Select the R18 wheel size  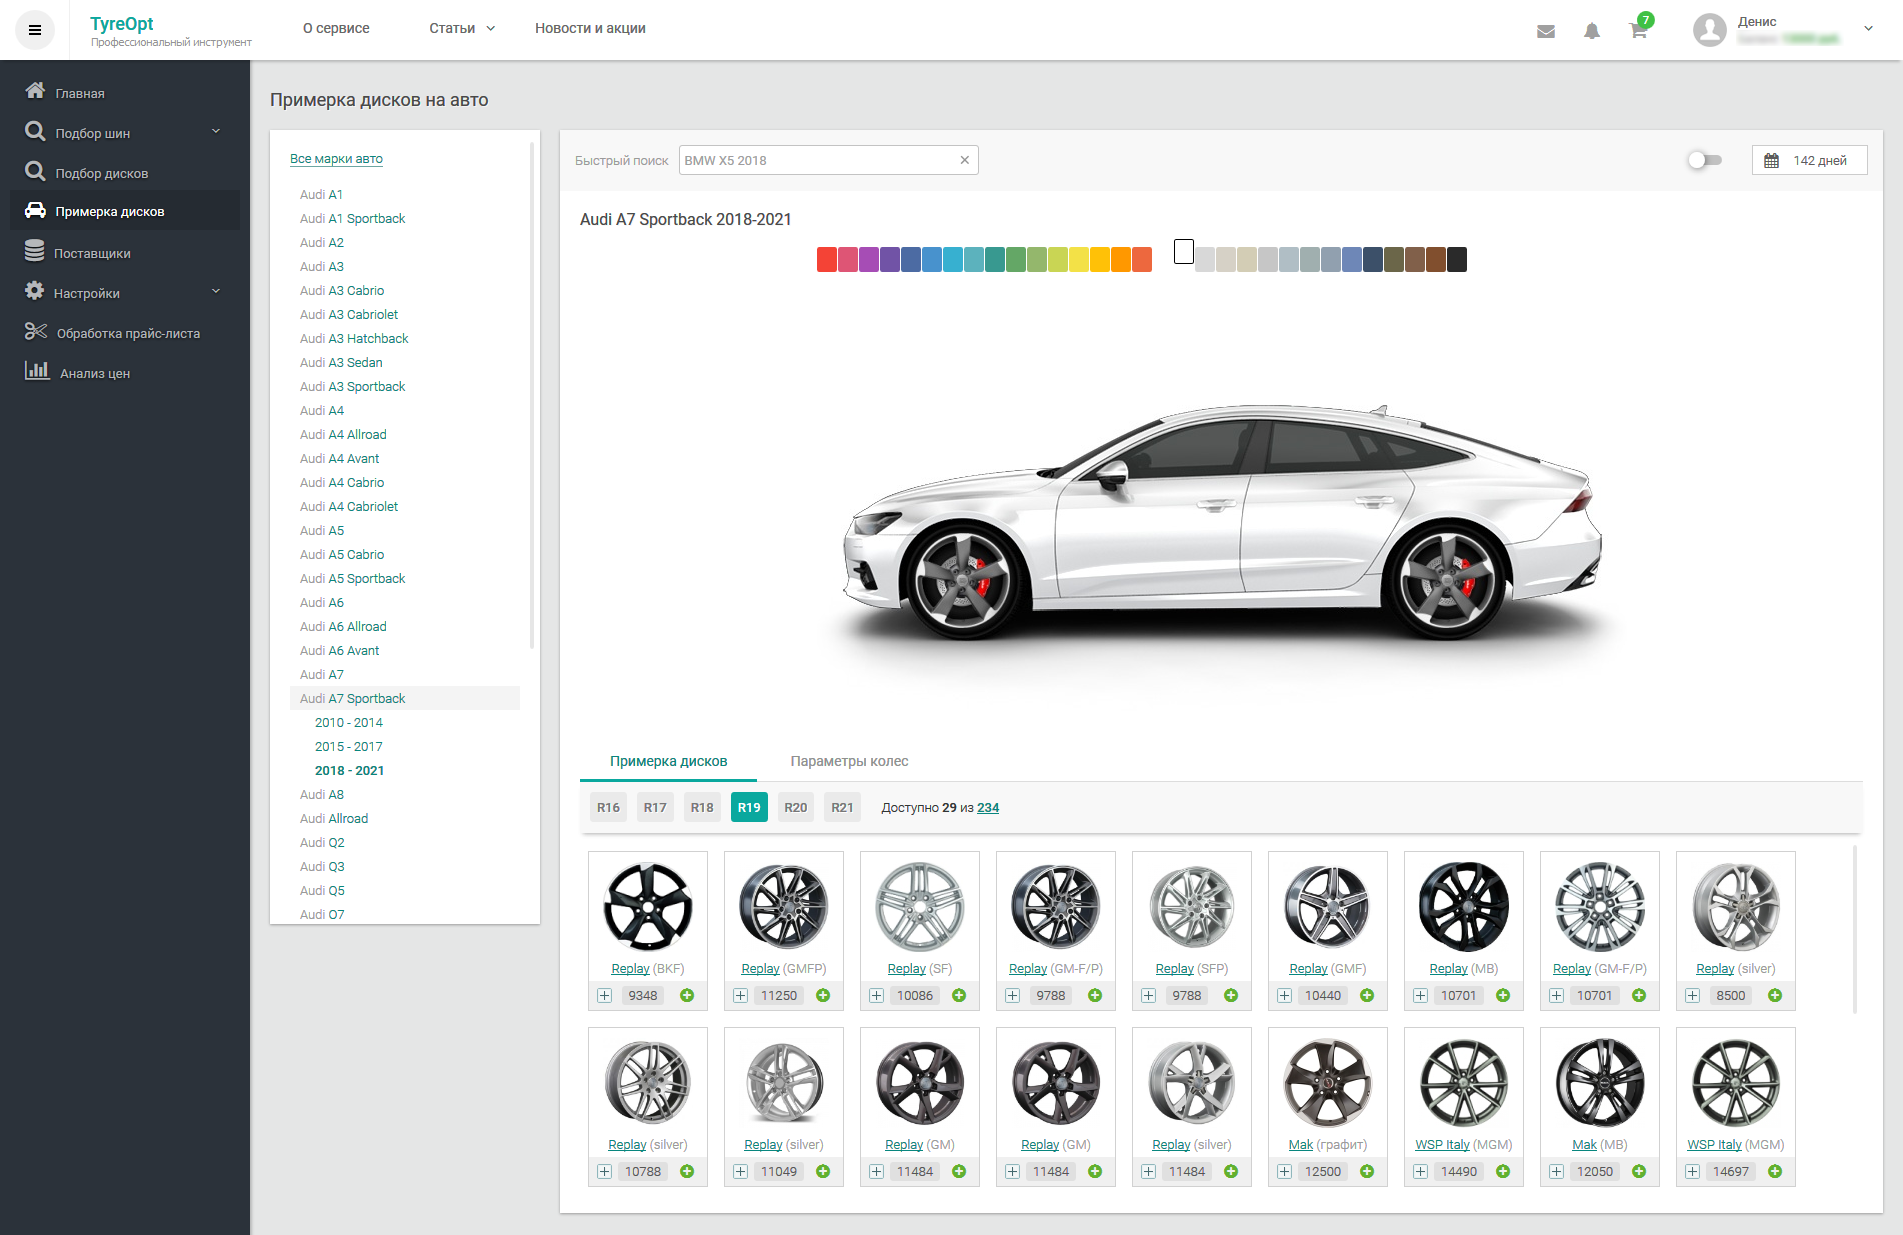coord(702,807)
